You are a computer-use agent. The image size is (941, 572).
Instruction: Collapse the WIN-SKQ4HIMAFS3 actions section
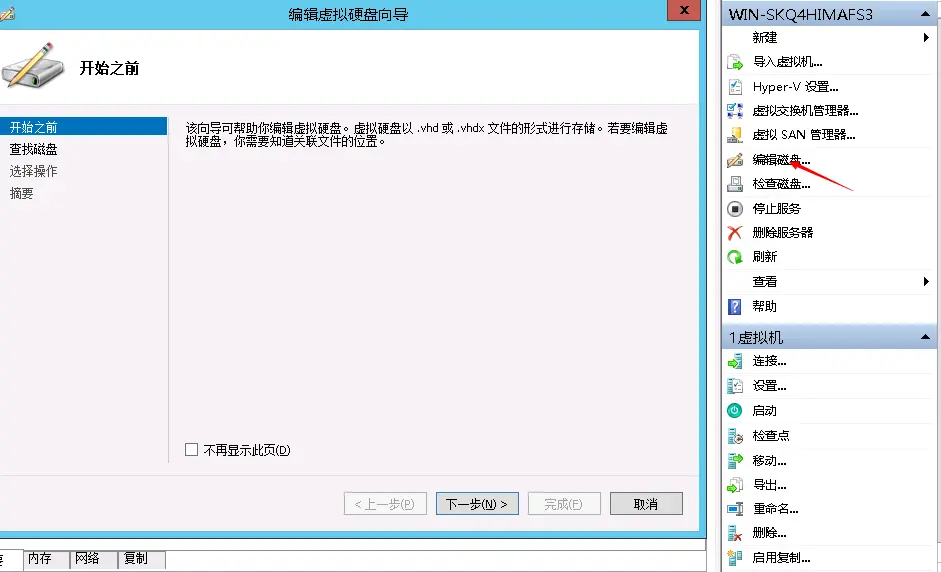click(925, 14)
